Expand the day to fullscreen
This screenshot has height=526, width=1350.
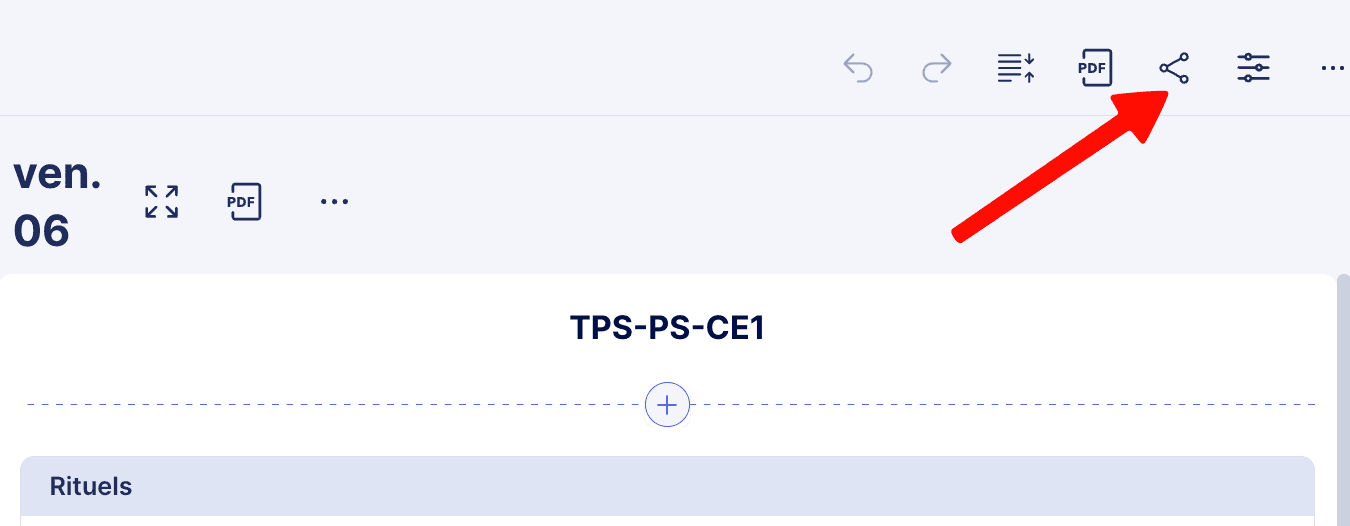tap(161, 201)
